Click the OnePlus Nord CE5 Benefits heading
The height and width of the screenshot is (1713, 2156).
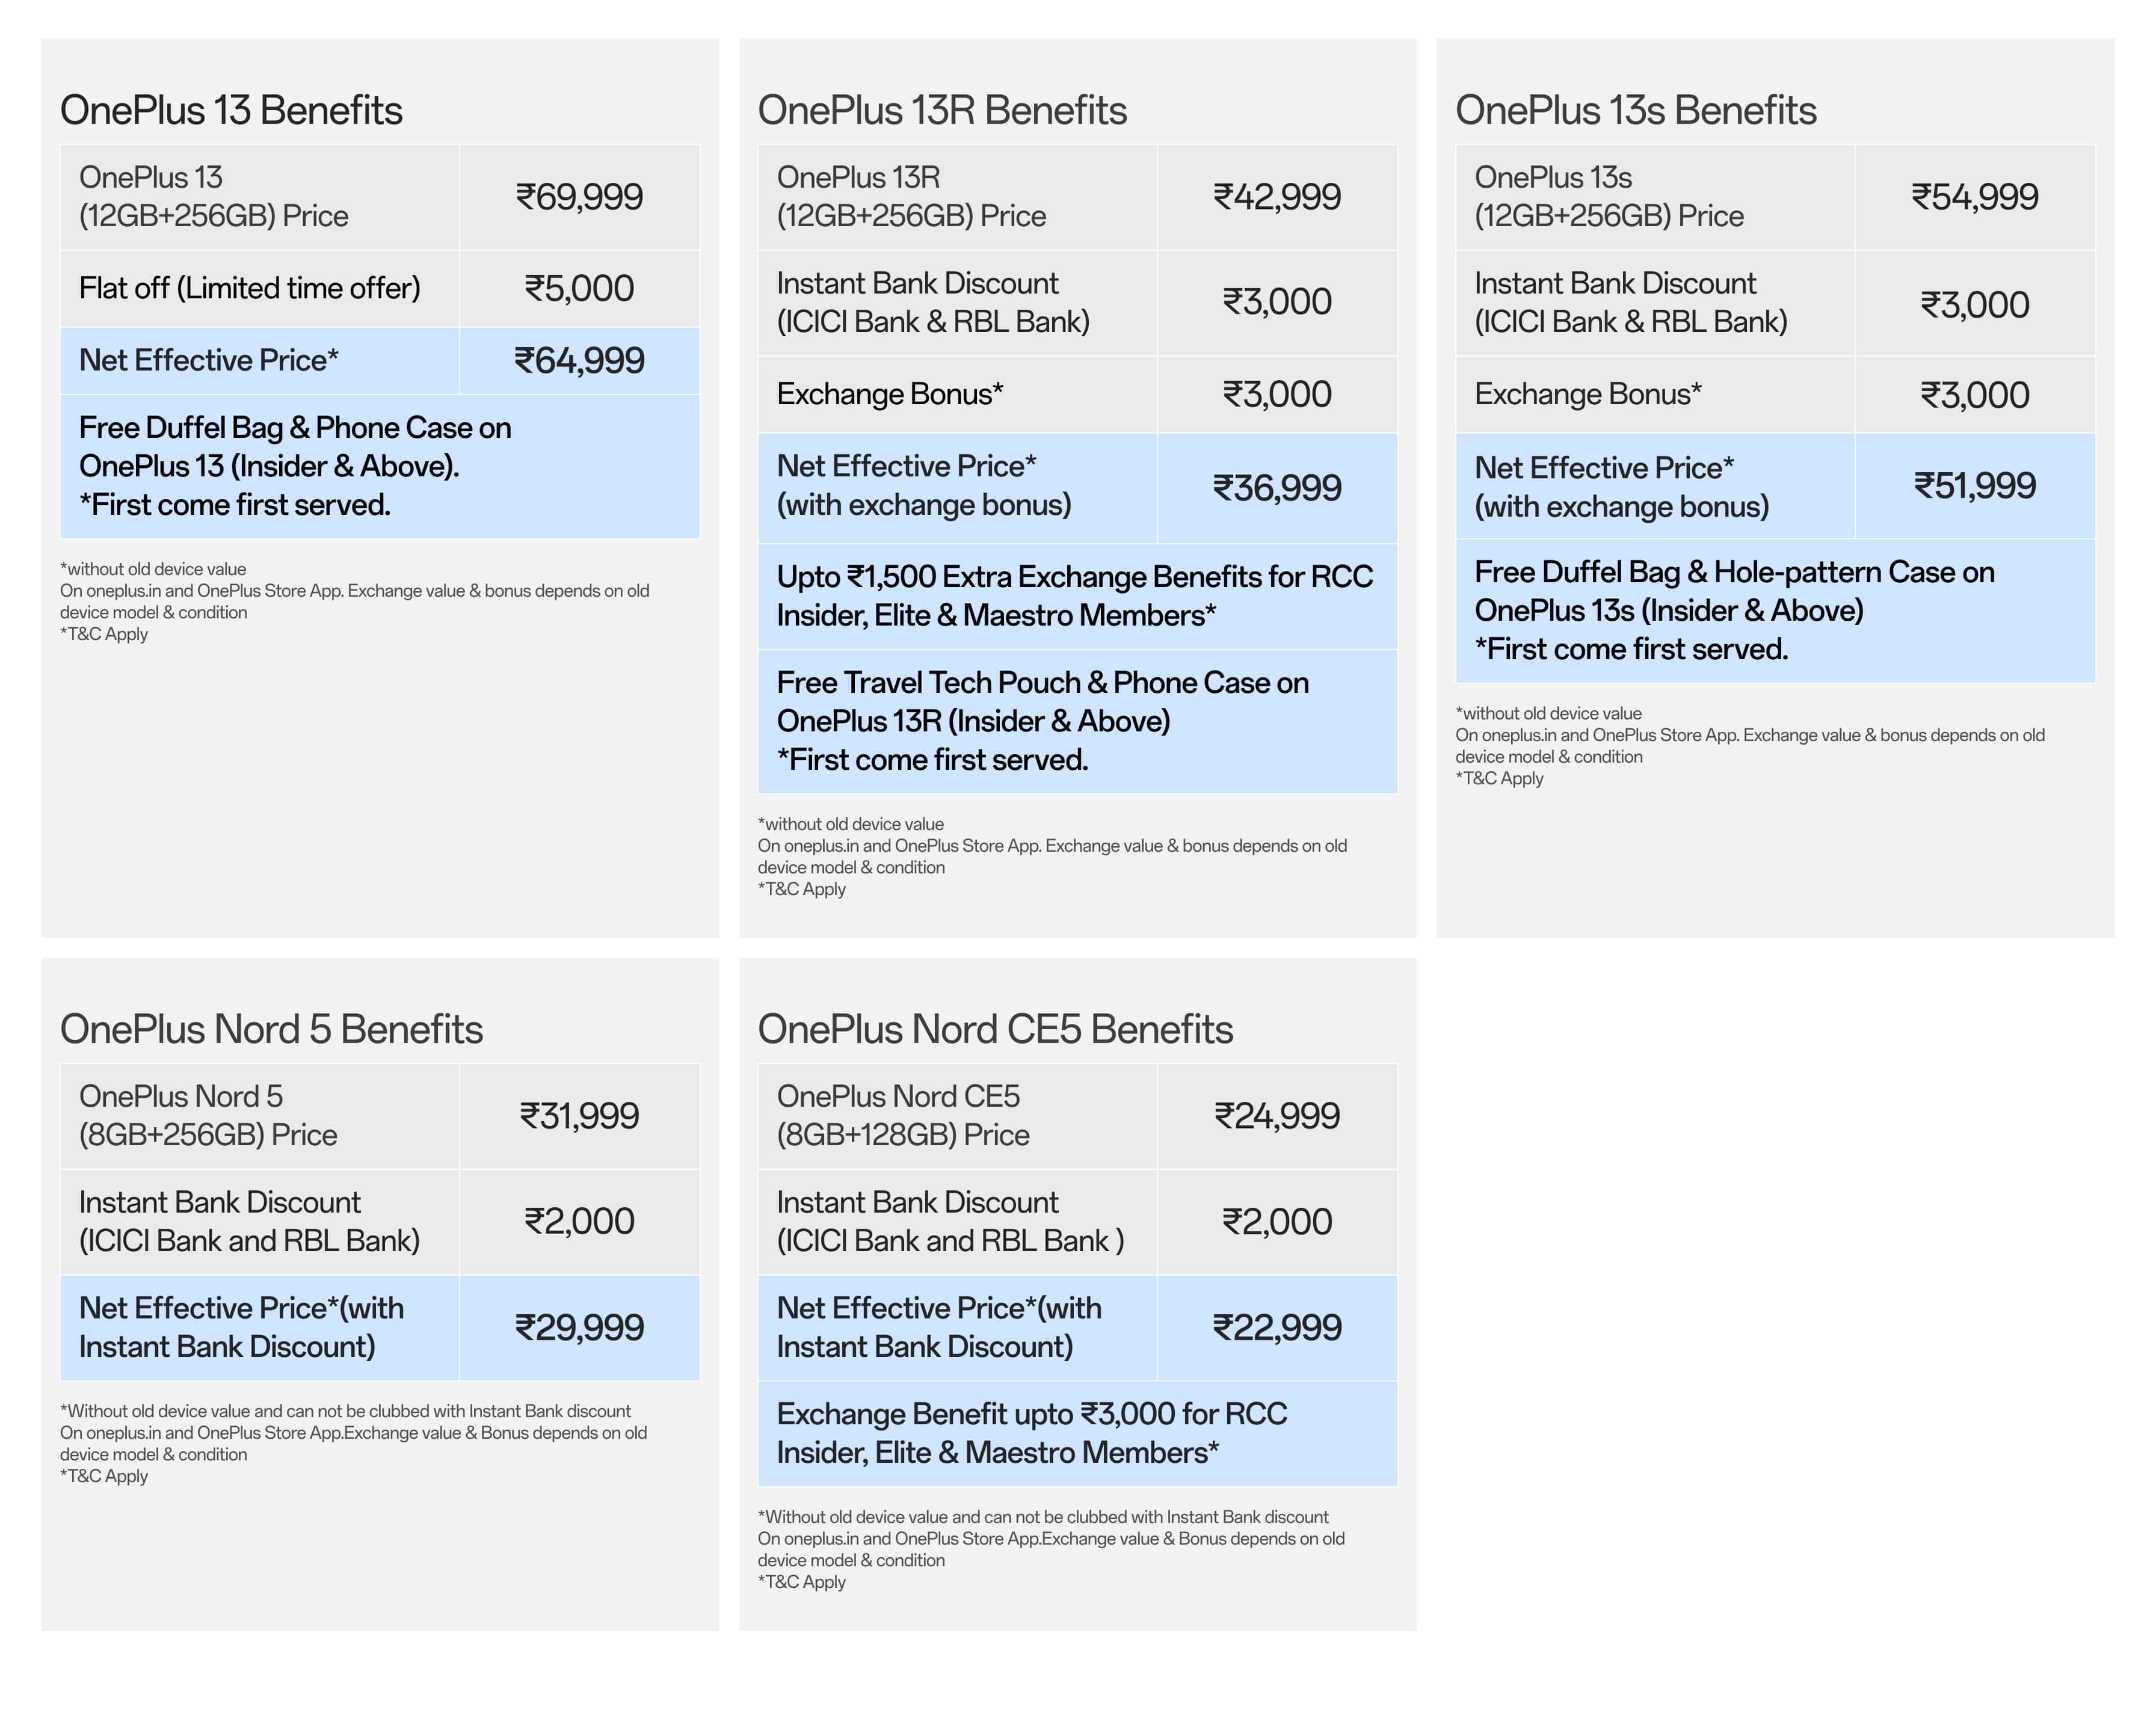(x=995, y=1029)
